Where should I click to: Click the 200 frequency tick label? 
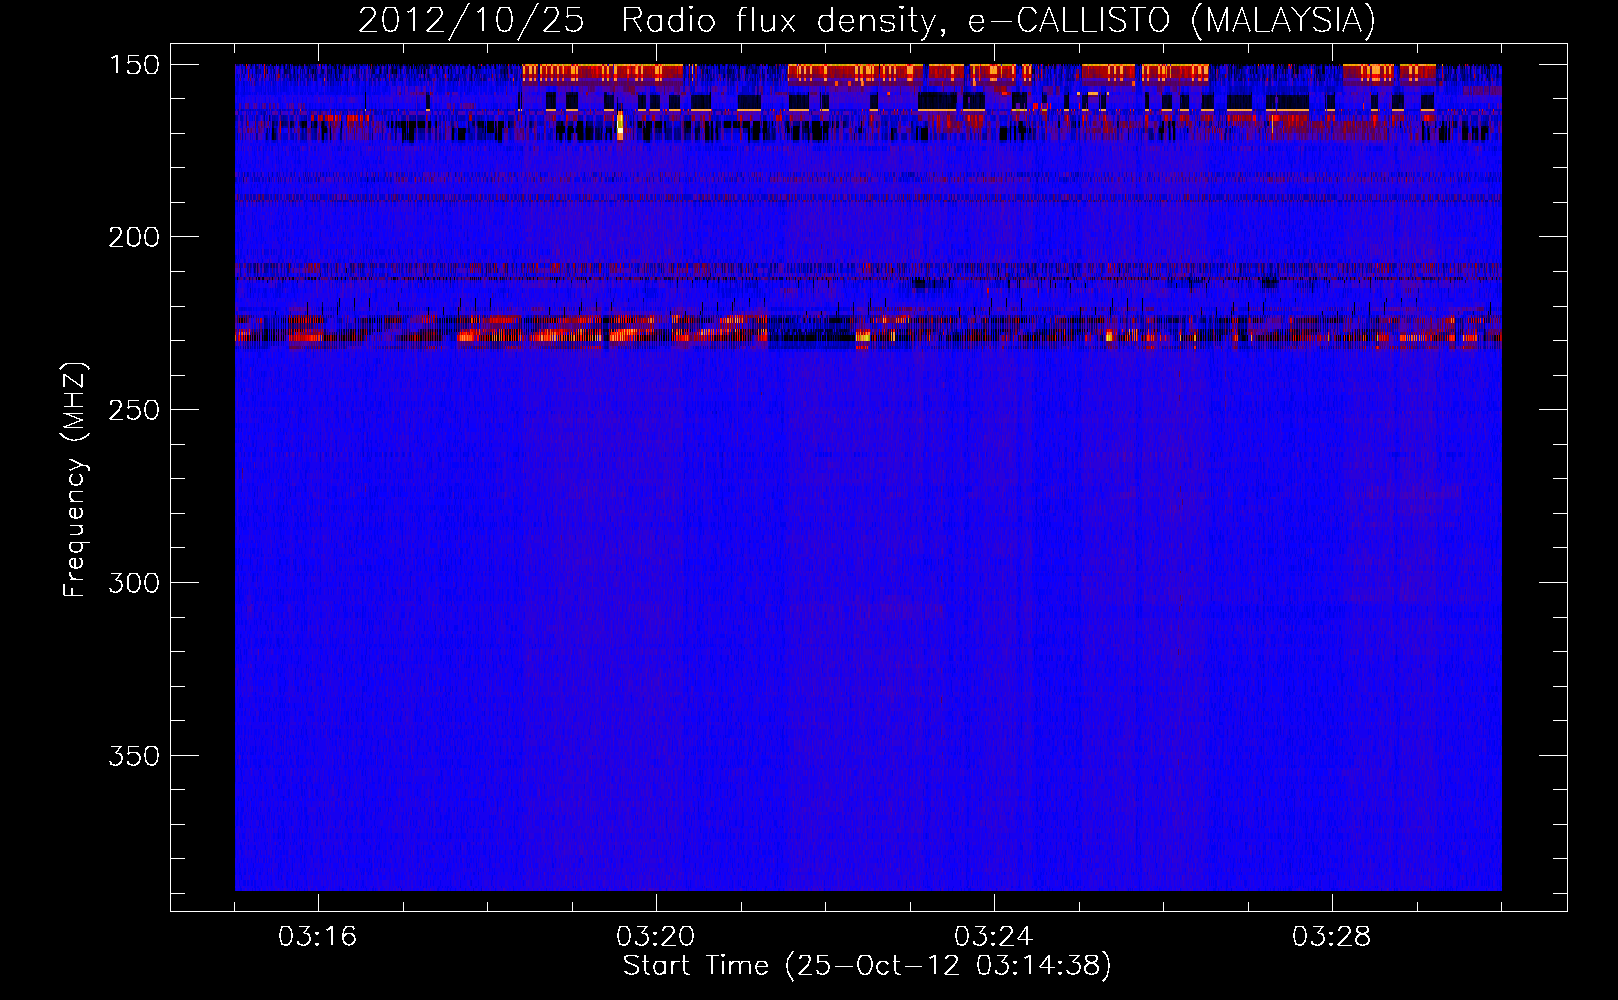tap(134, 237)
